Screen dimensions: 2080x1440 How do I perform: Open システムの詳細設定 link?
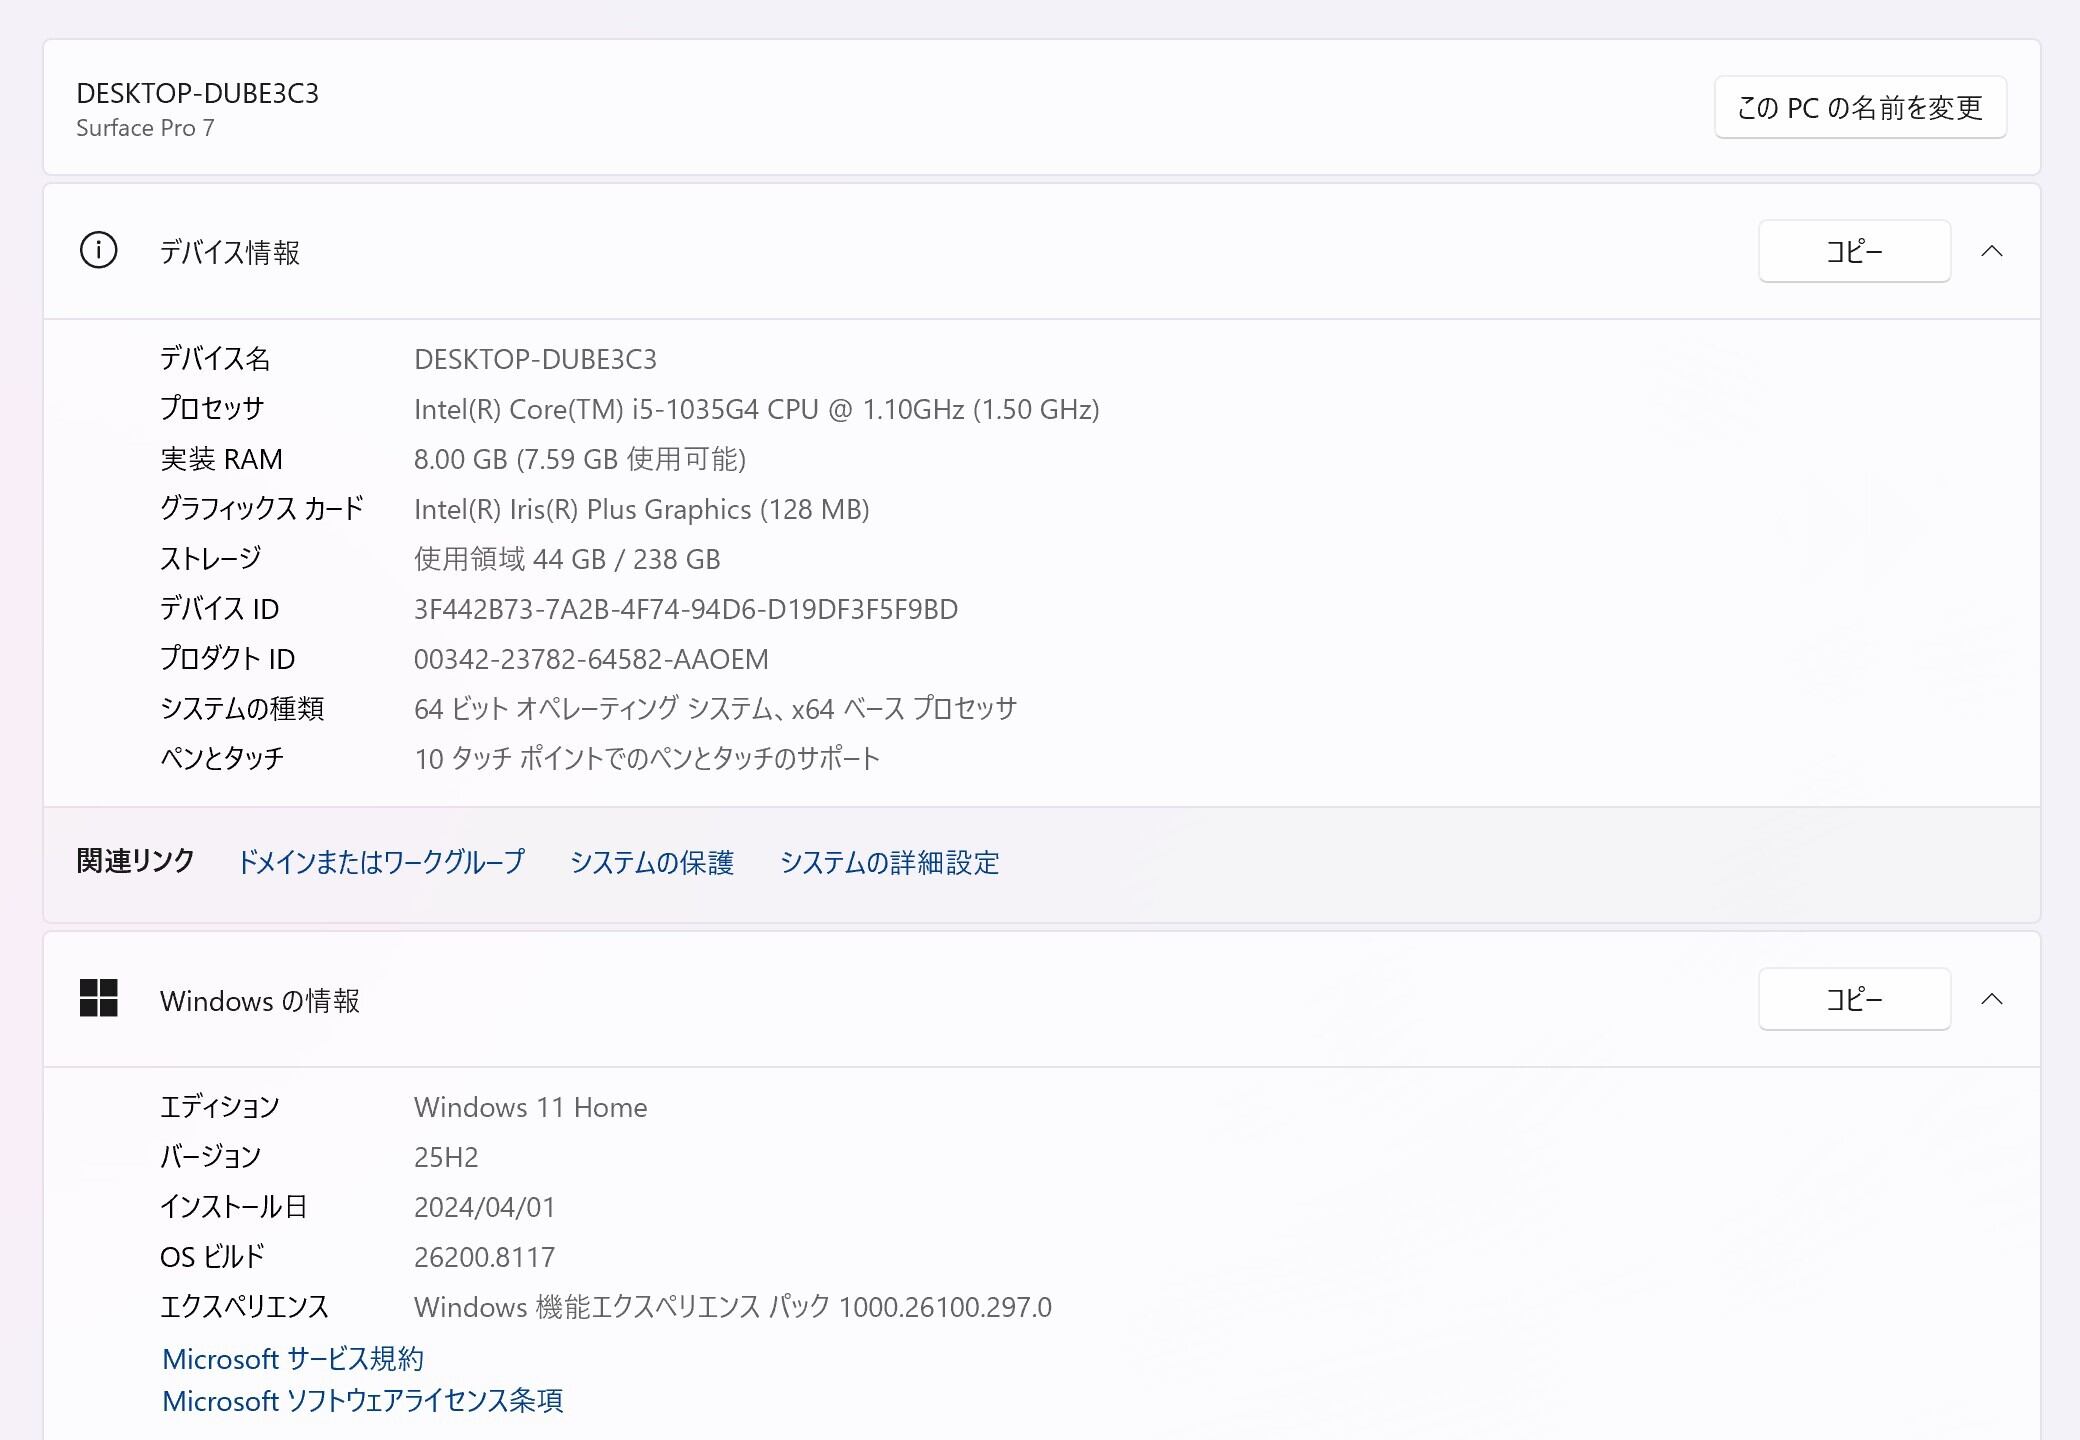coord(889,862)
